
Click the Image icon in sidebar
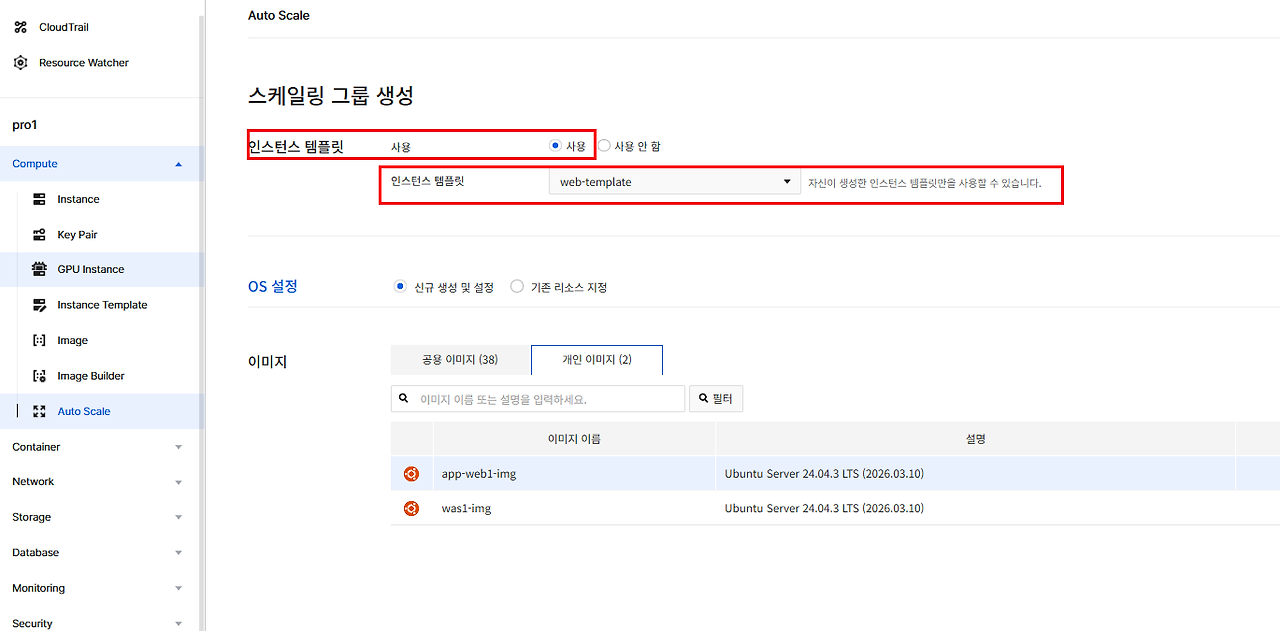pyautogui.click(x=40, y=341)
